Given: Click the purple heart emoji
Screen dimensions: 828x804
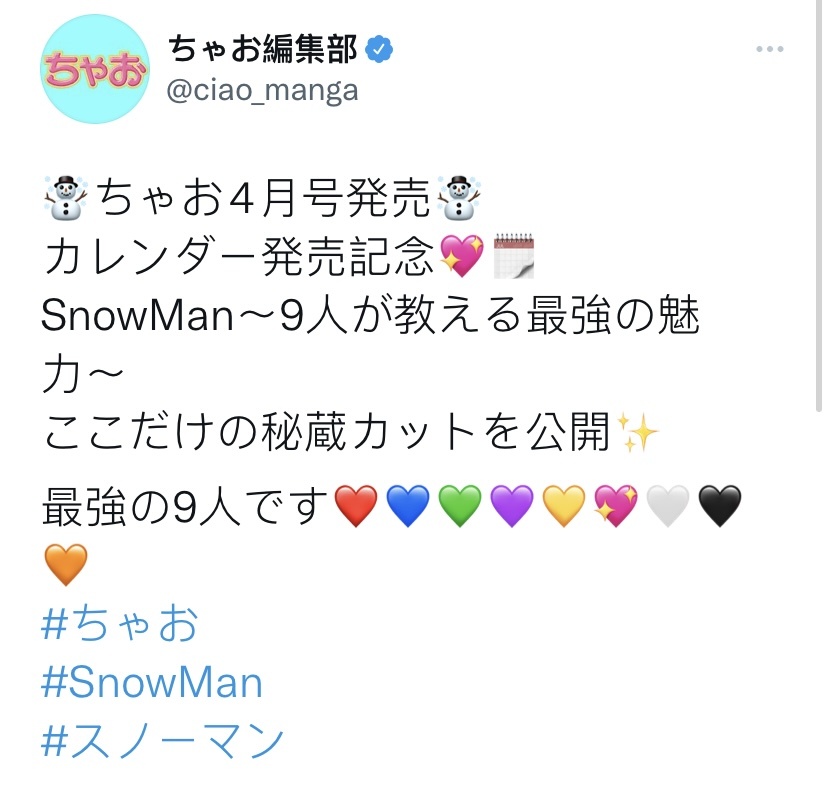Looking at the screenshot, I should click(512, 506).
